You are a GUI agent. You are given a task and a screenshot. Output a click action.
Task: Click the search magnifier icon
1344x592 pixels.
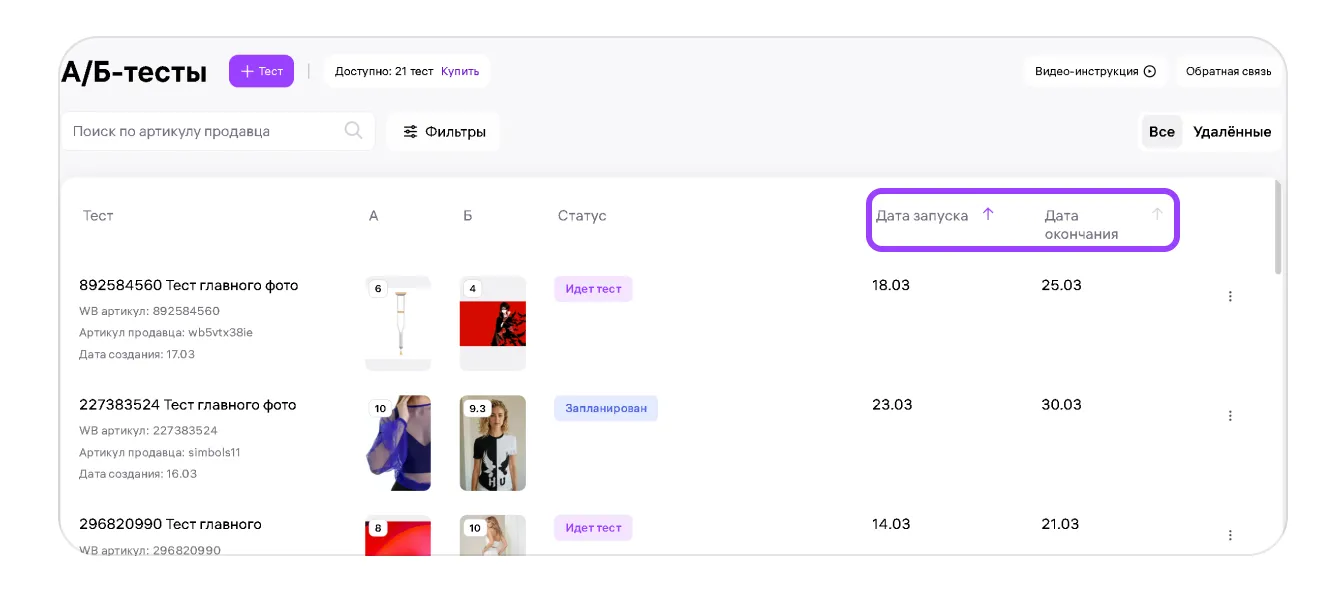[x=353, y=131]
